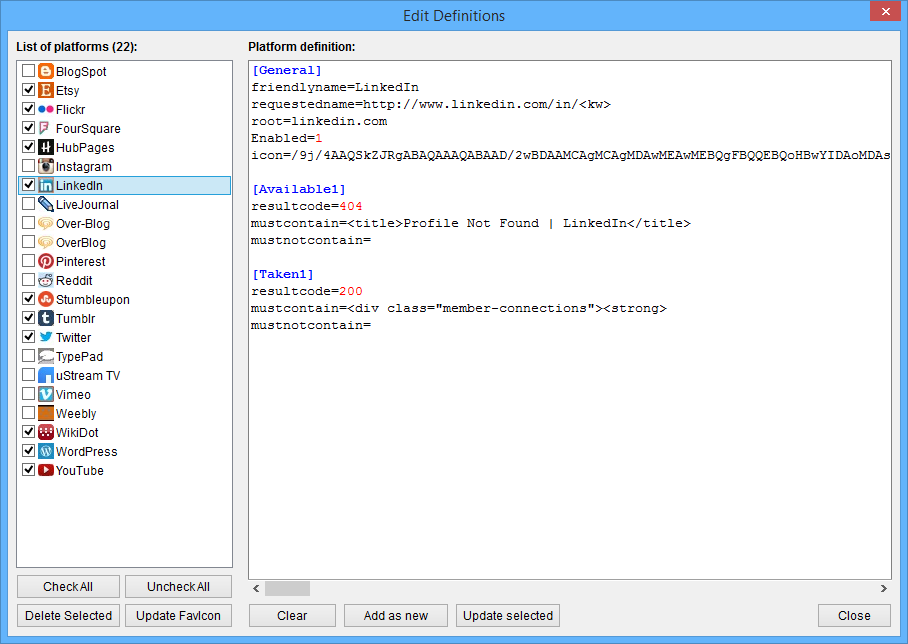
Task: Uncheck the Tumblr platform checkbox
Action: [28, 319]
